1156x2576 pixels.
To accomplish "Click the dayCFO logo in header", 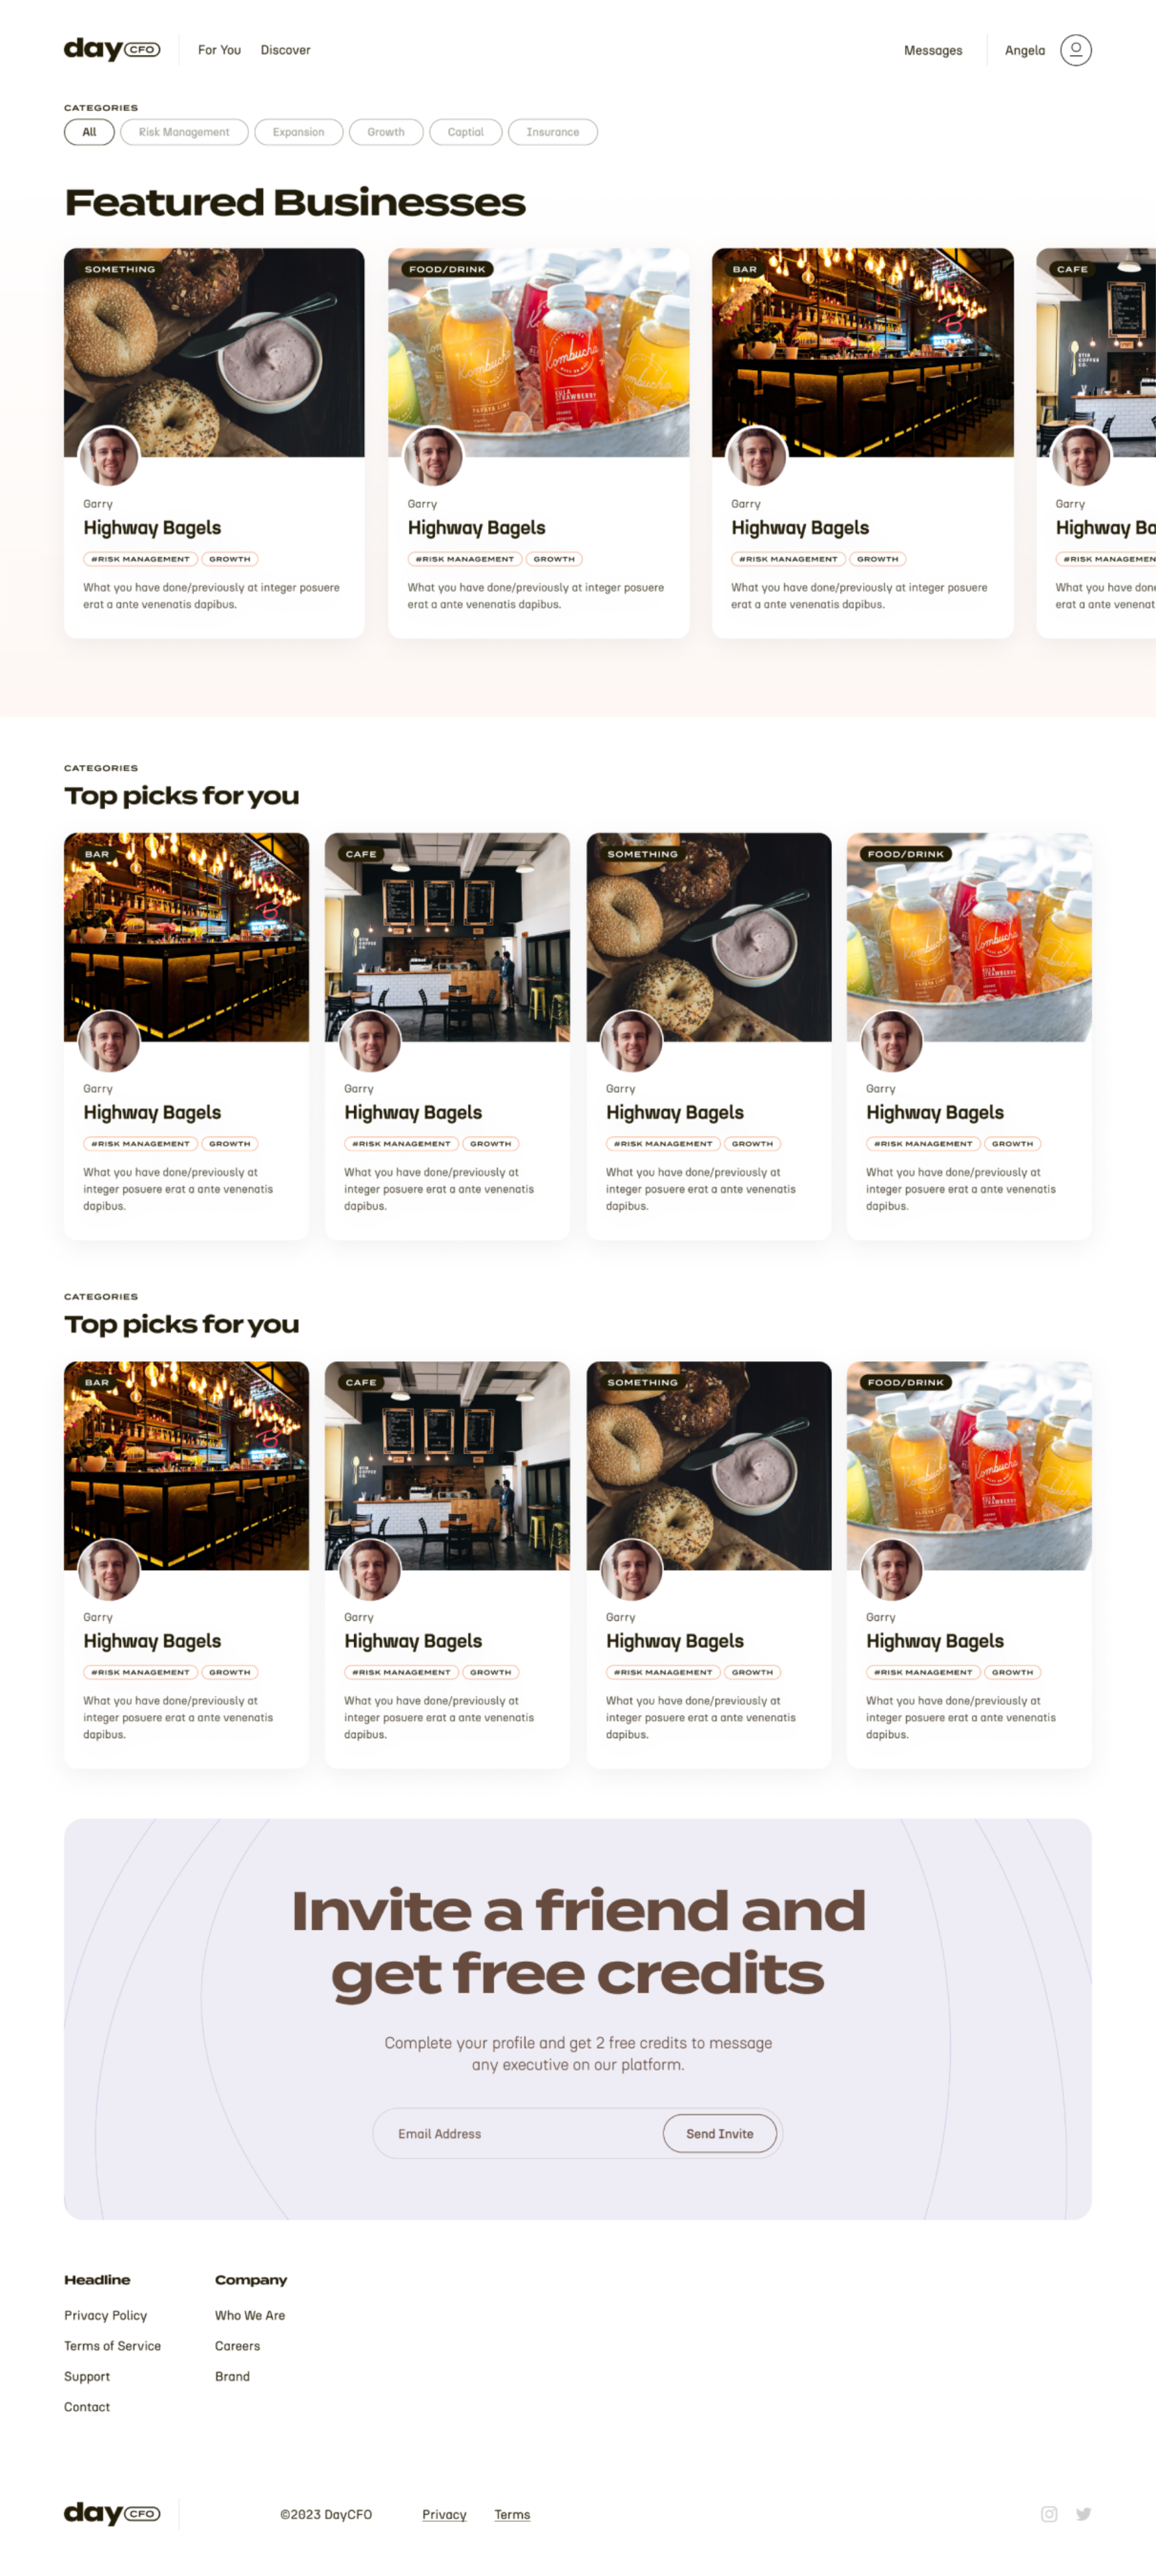I will pyautogui.click(x=112, y=49).
